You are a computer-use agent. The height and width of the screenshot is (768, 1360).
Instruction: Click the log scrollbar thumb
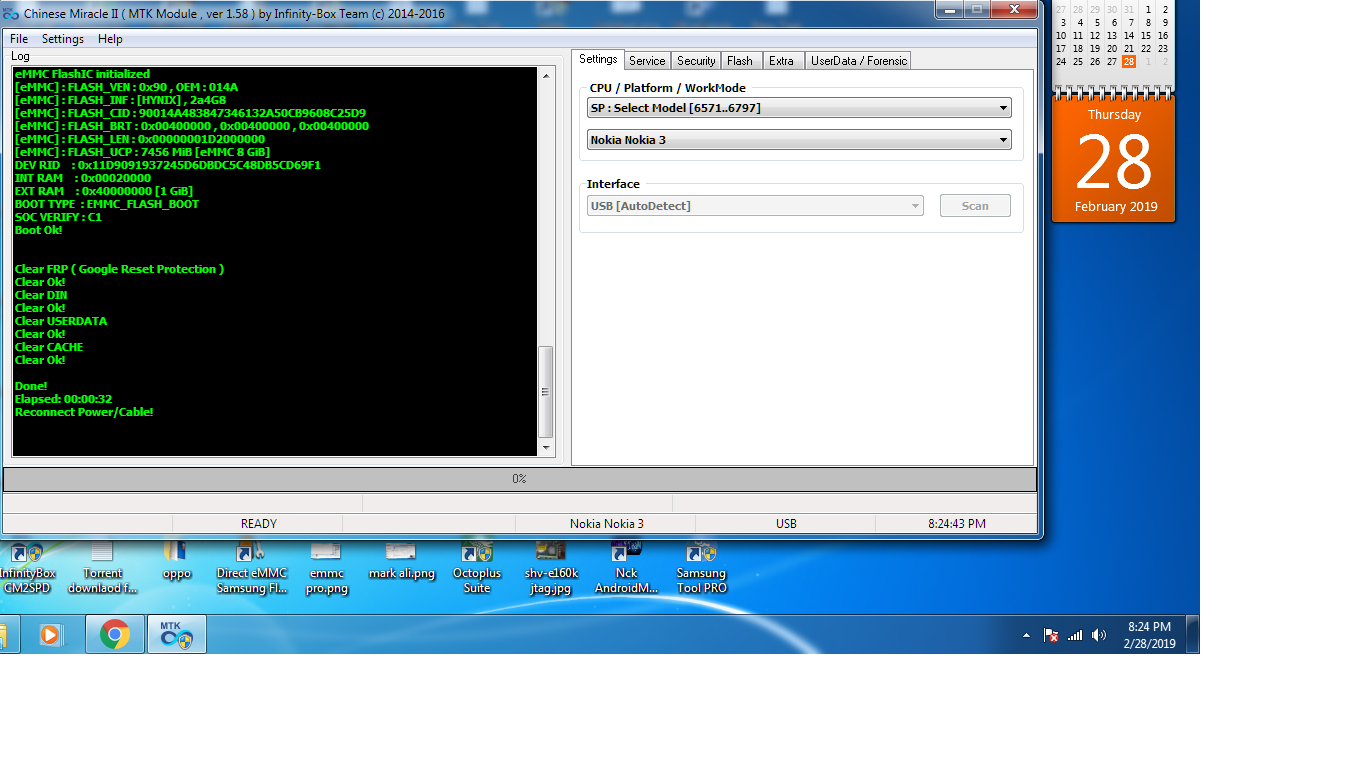click(x=546, y=392)
